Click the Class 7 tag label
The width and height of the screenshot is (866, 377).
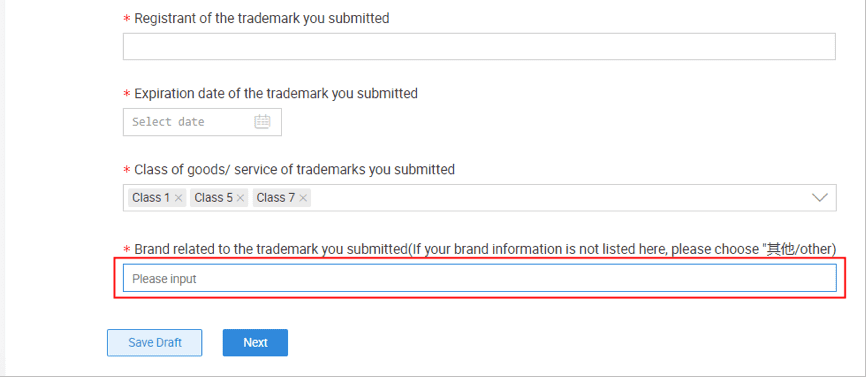(x=276, y=198)
